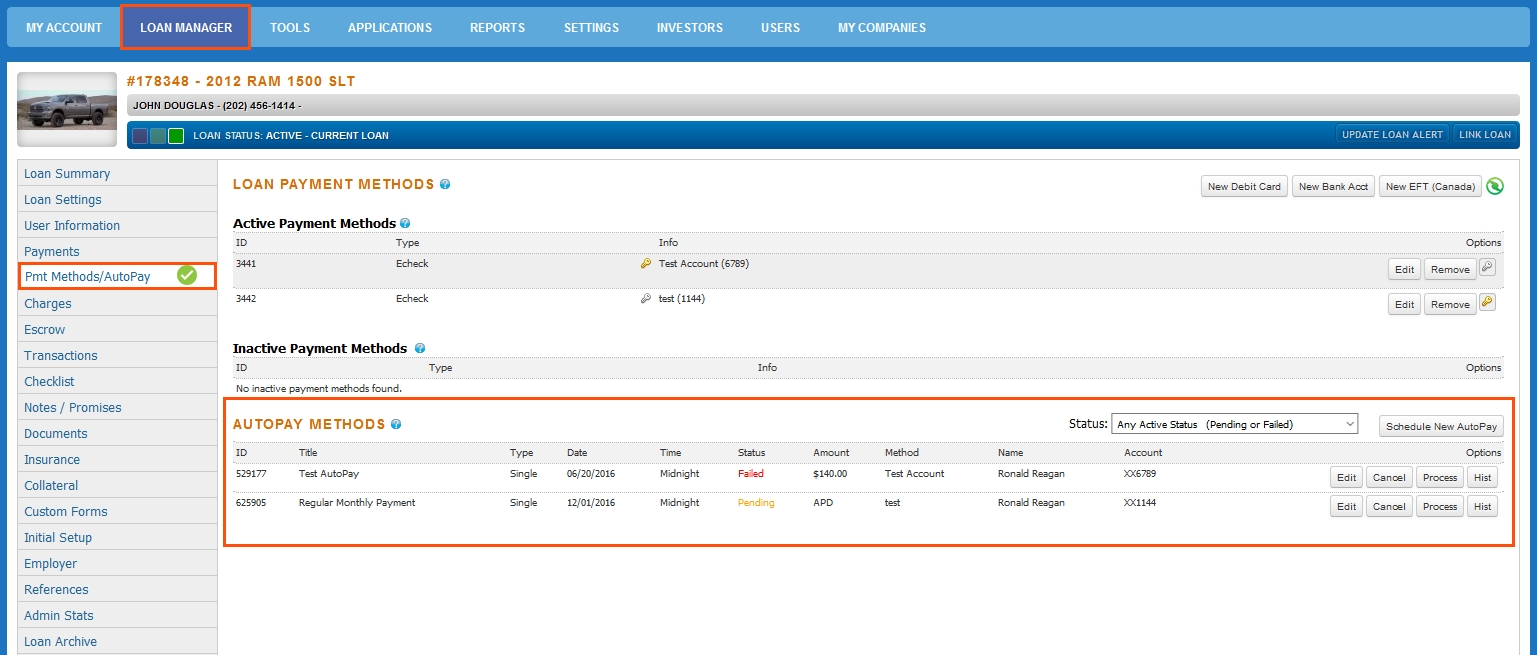Screen dimensions: 1537x655
Task: Click New EFT (Canada) button
Action: [x=1430, y=186]
